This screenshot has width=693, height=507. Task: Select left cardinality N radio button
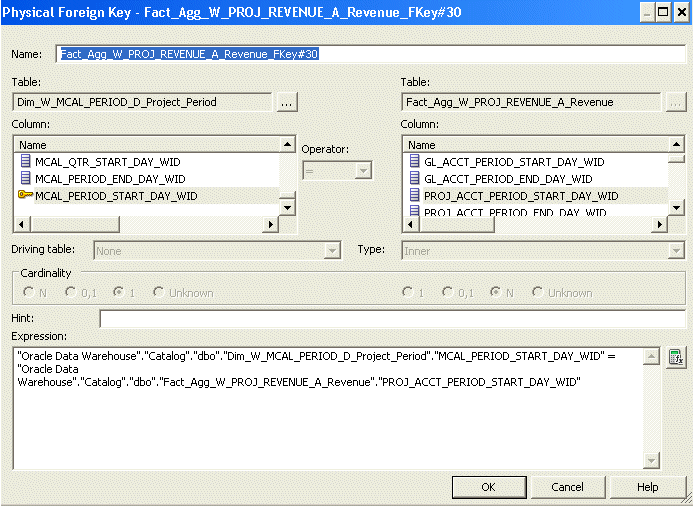29,293
